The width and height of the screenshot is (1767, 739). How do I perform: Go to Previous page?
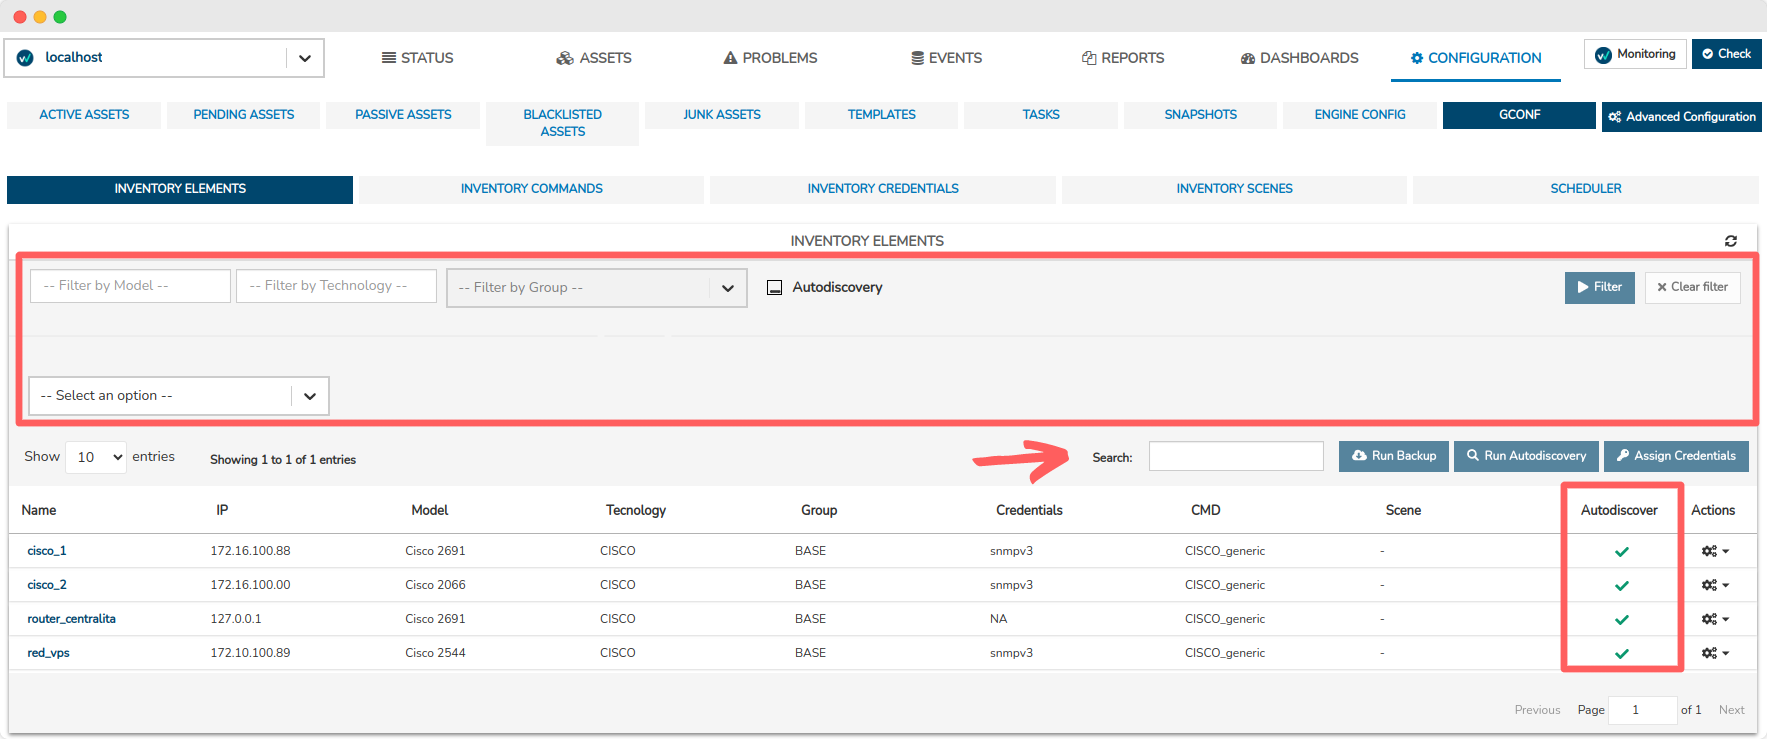click(x=1537, y=710)
